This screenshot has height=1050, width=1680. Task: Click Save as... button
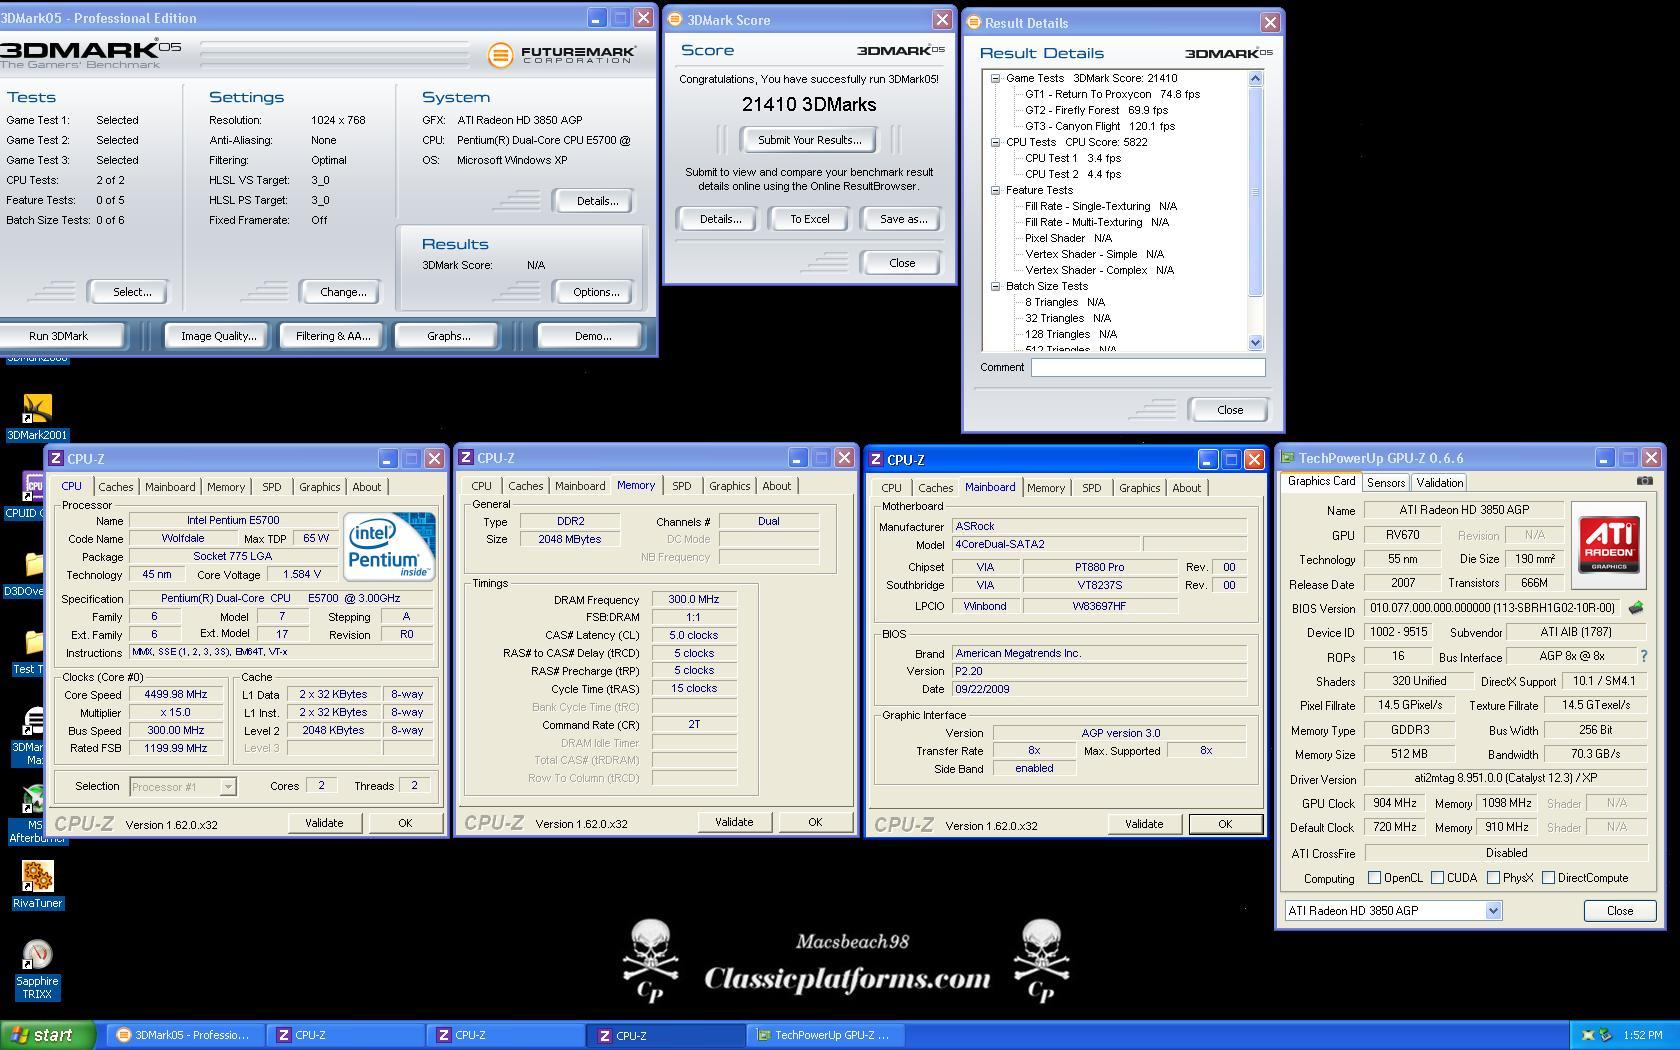[x=902, y=219]
